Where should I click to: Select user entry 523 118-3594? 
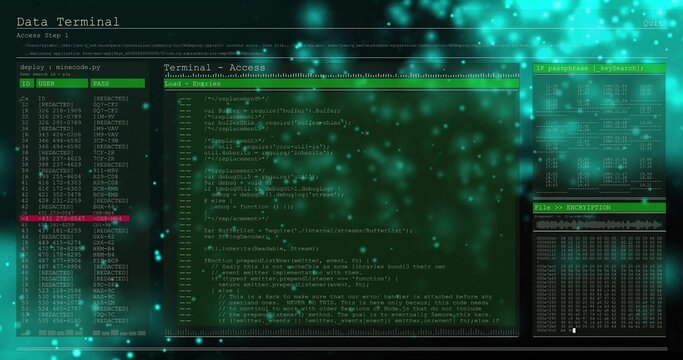point(60,291)
